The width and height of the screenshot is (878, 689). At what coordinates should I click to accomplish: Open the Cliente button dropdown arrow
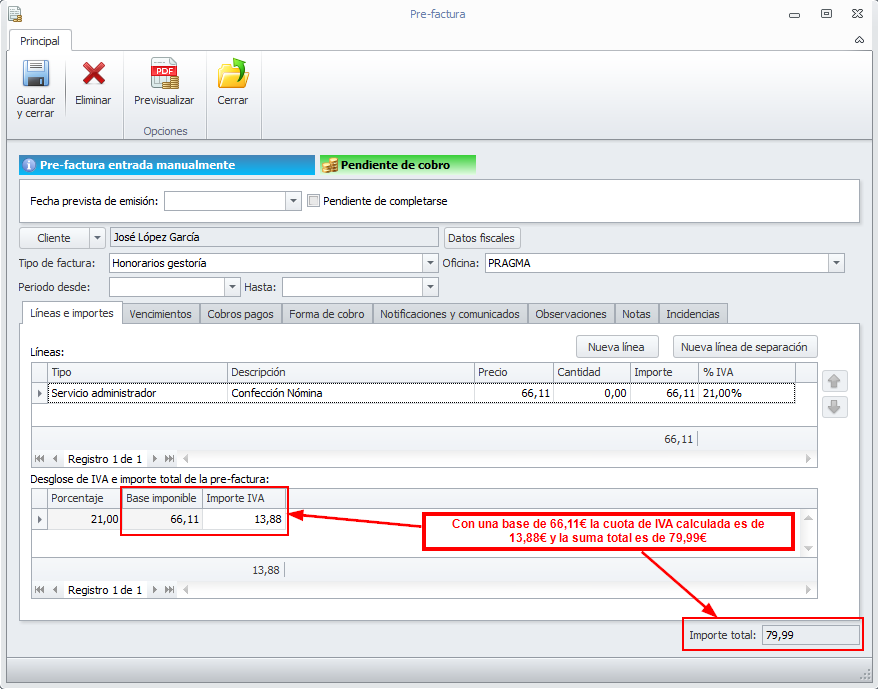[x=97, y=238]
